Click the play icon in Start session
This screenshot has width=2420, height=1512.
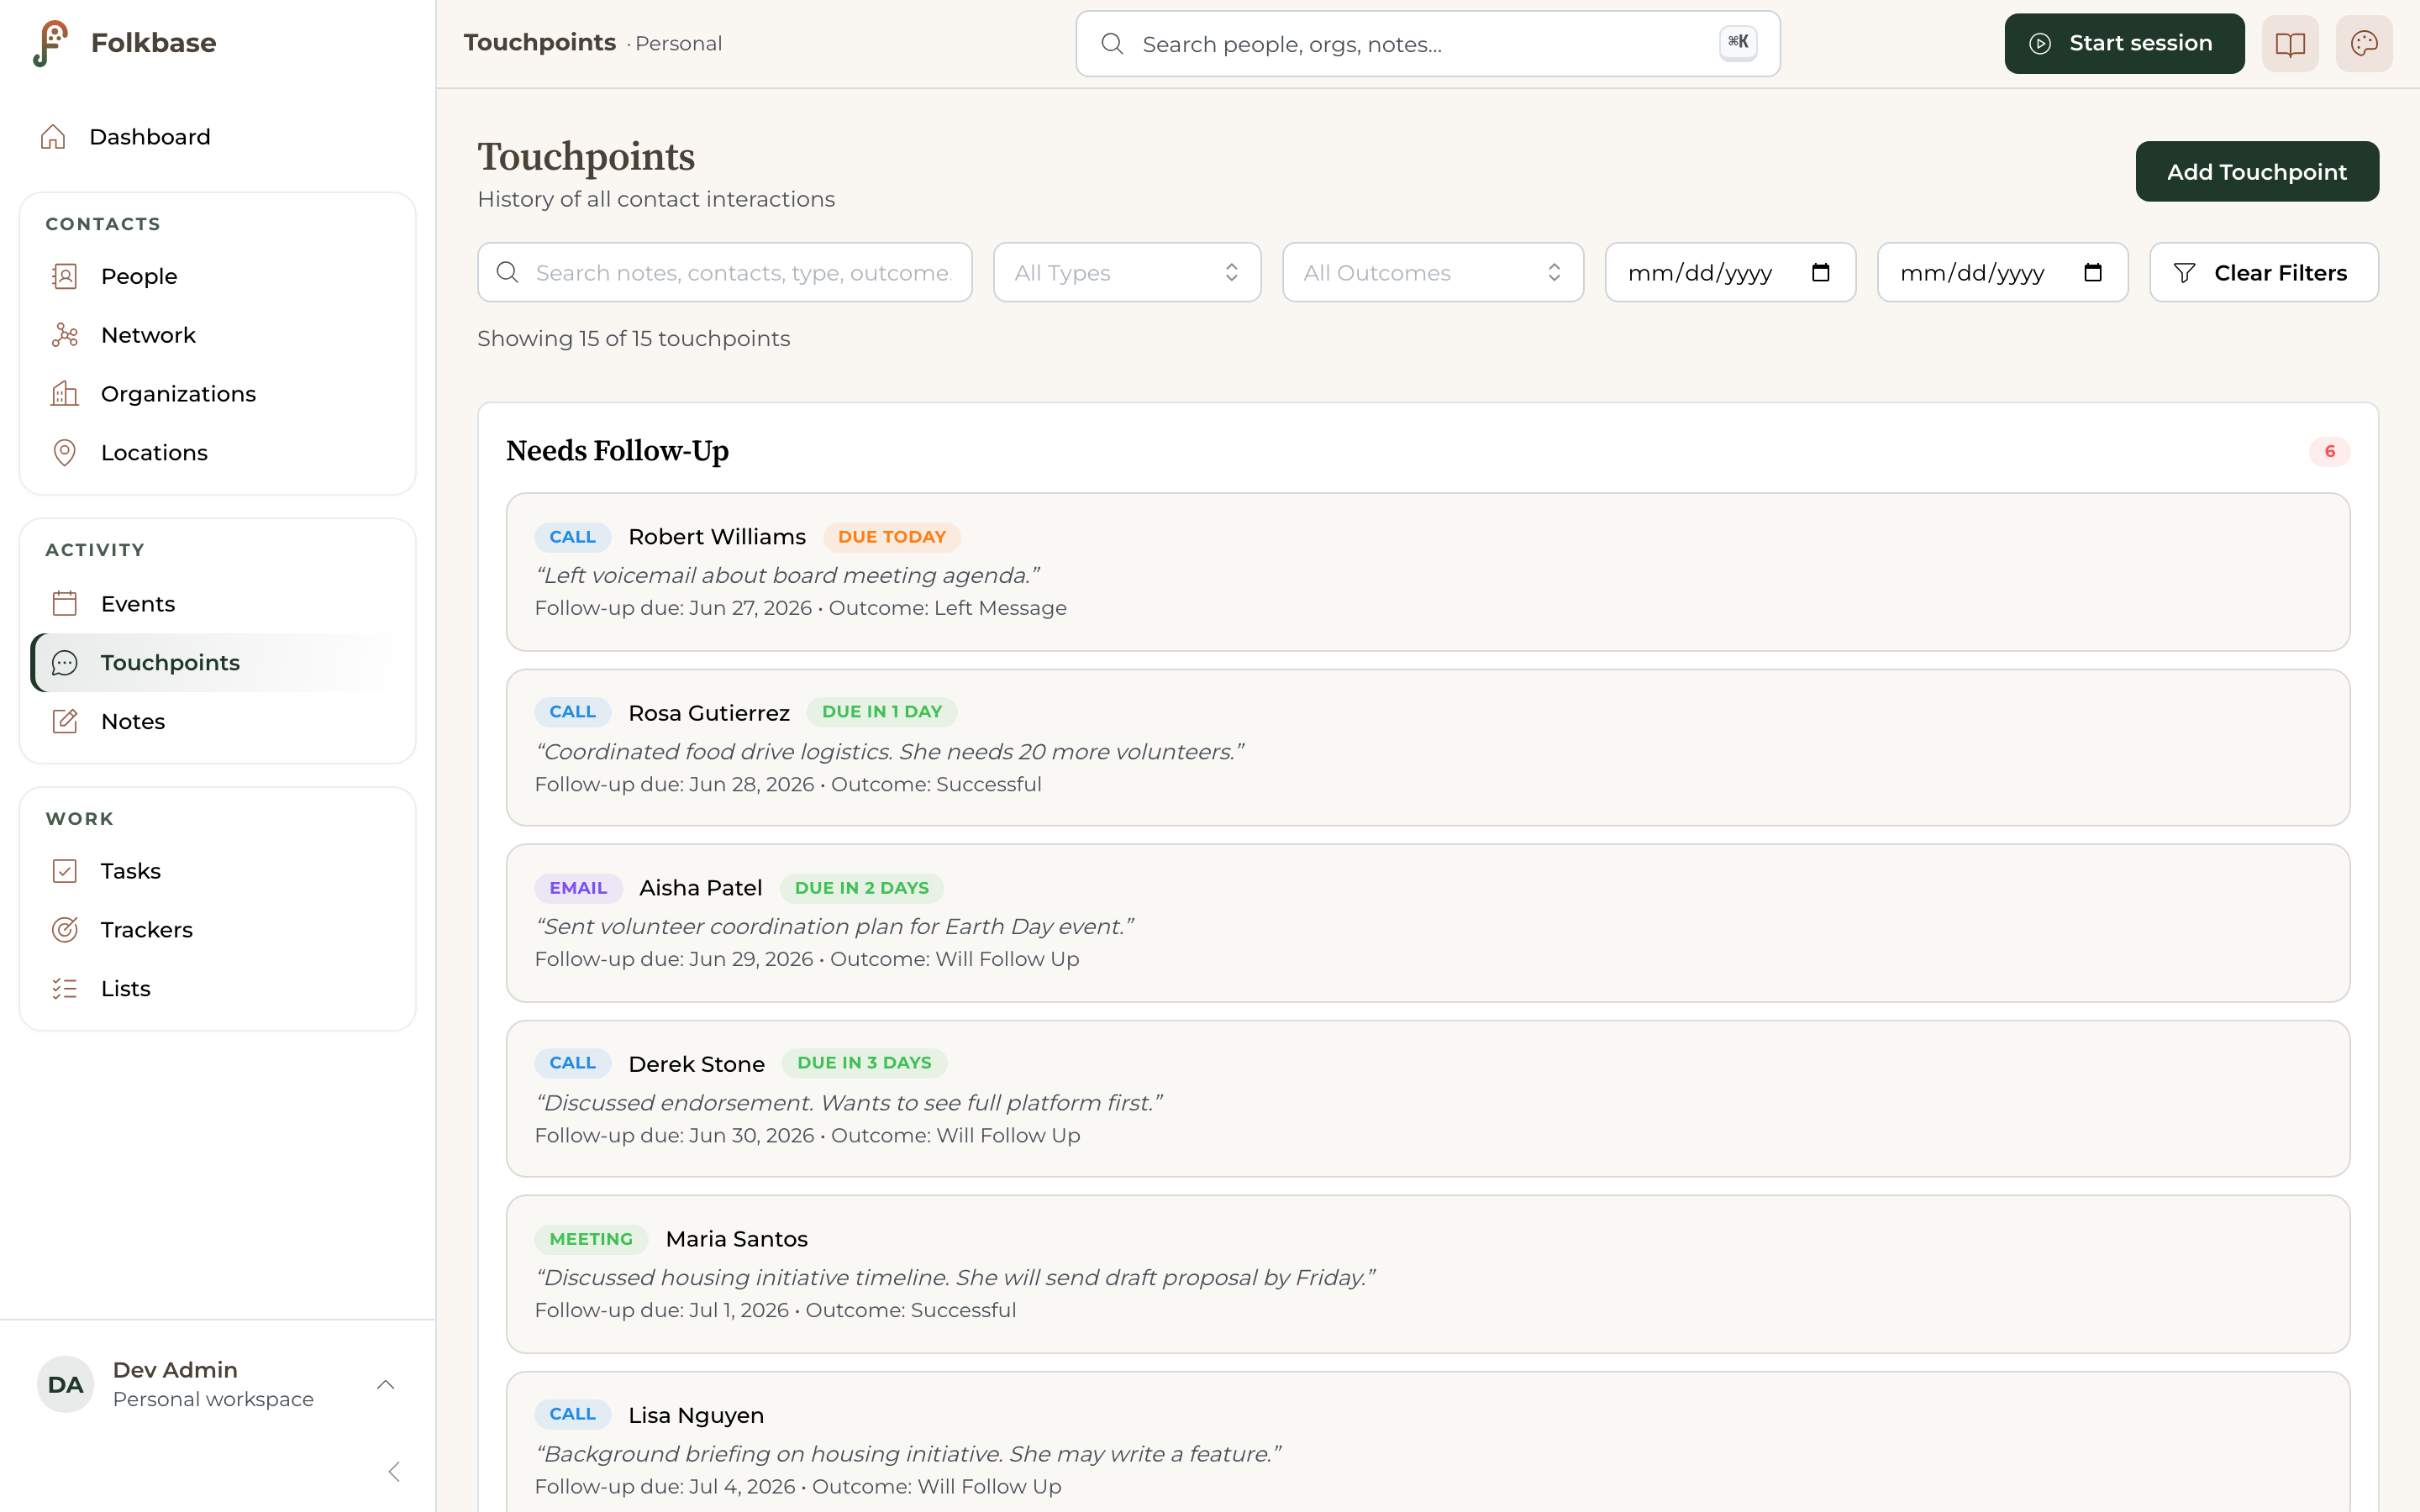point(2040,44)
